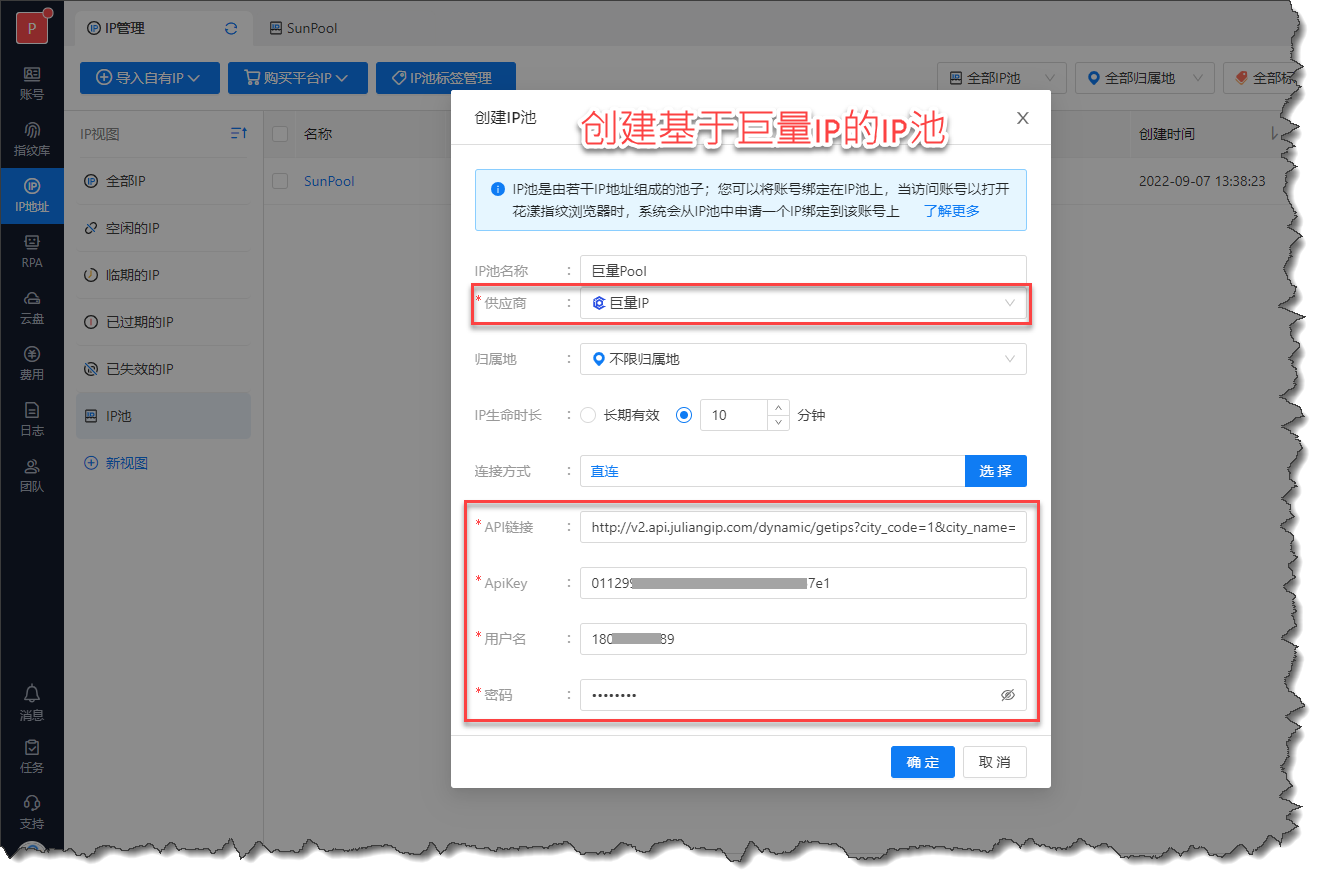Open IP池标签管理 tag management
Image resolution: width=1326 pixels, height=882 pixels.
(x=446, y=78)
